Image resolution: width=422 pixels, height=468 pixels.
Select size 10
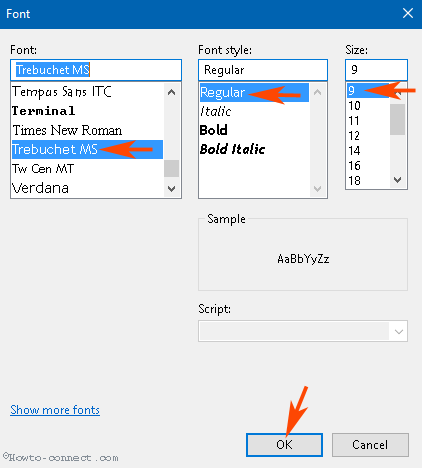[x=368, y=106]
